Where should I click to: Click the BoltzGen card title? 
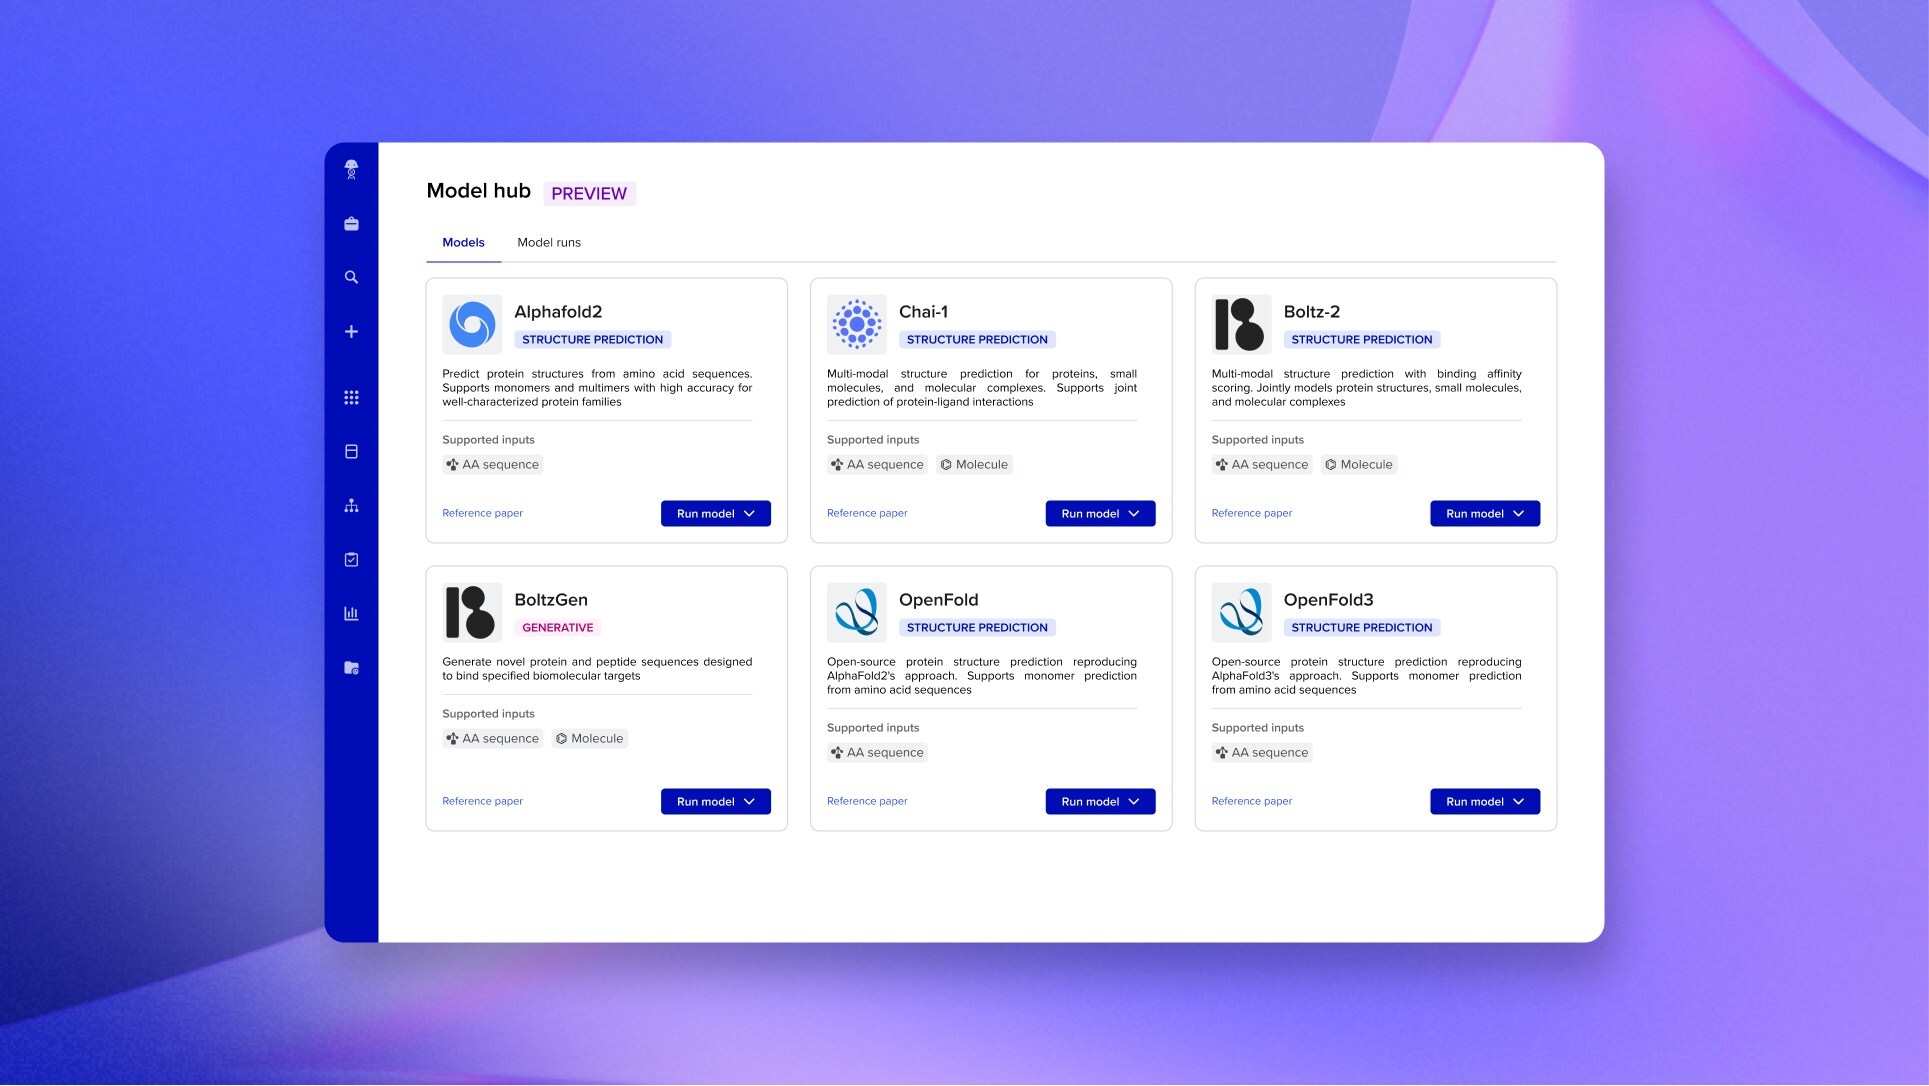551,600
